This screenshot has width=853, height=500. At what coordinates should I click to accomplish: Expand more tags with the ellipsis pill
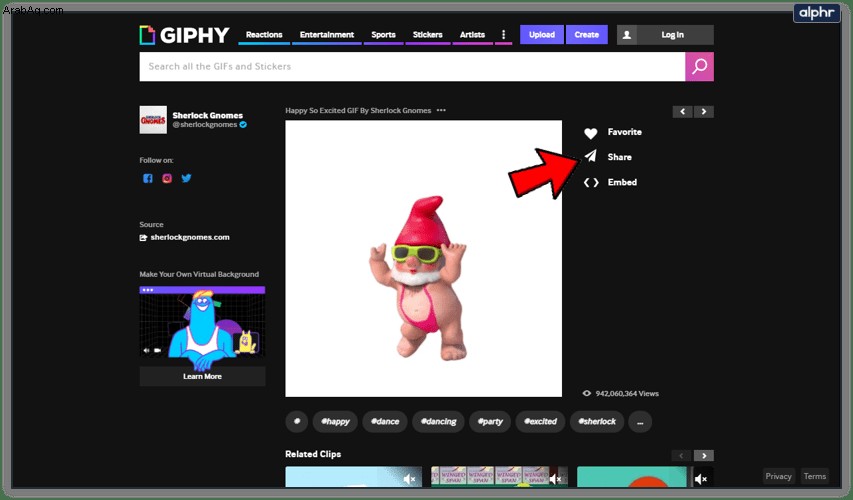[x=640, y=422]
